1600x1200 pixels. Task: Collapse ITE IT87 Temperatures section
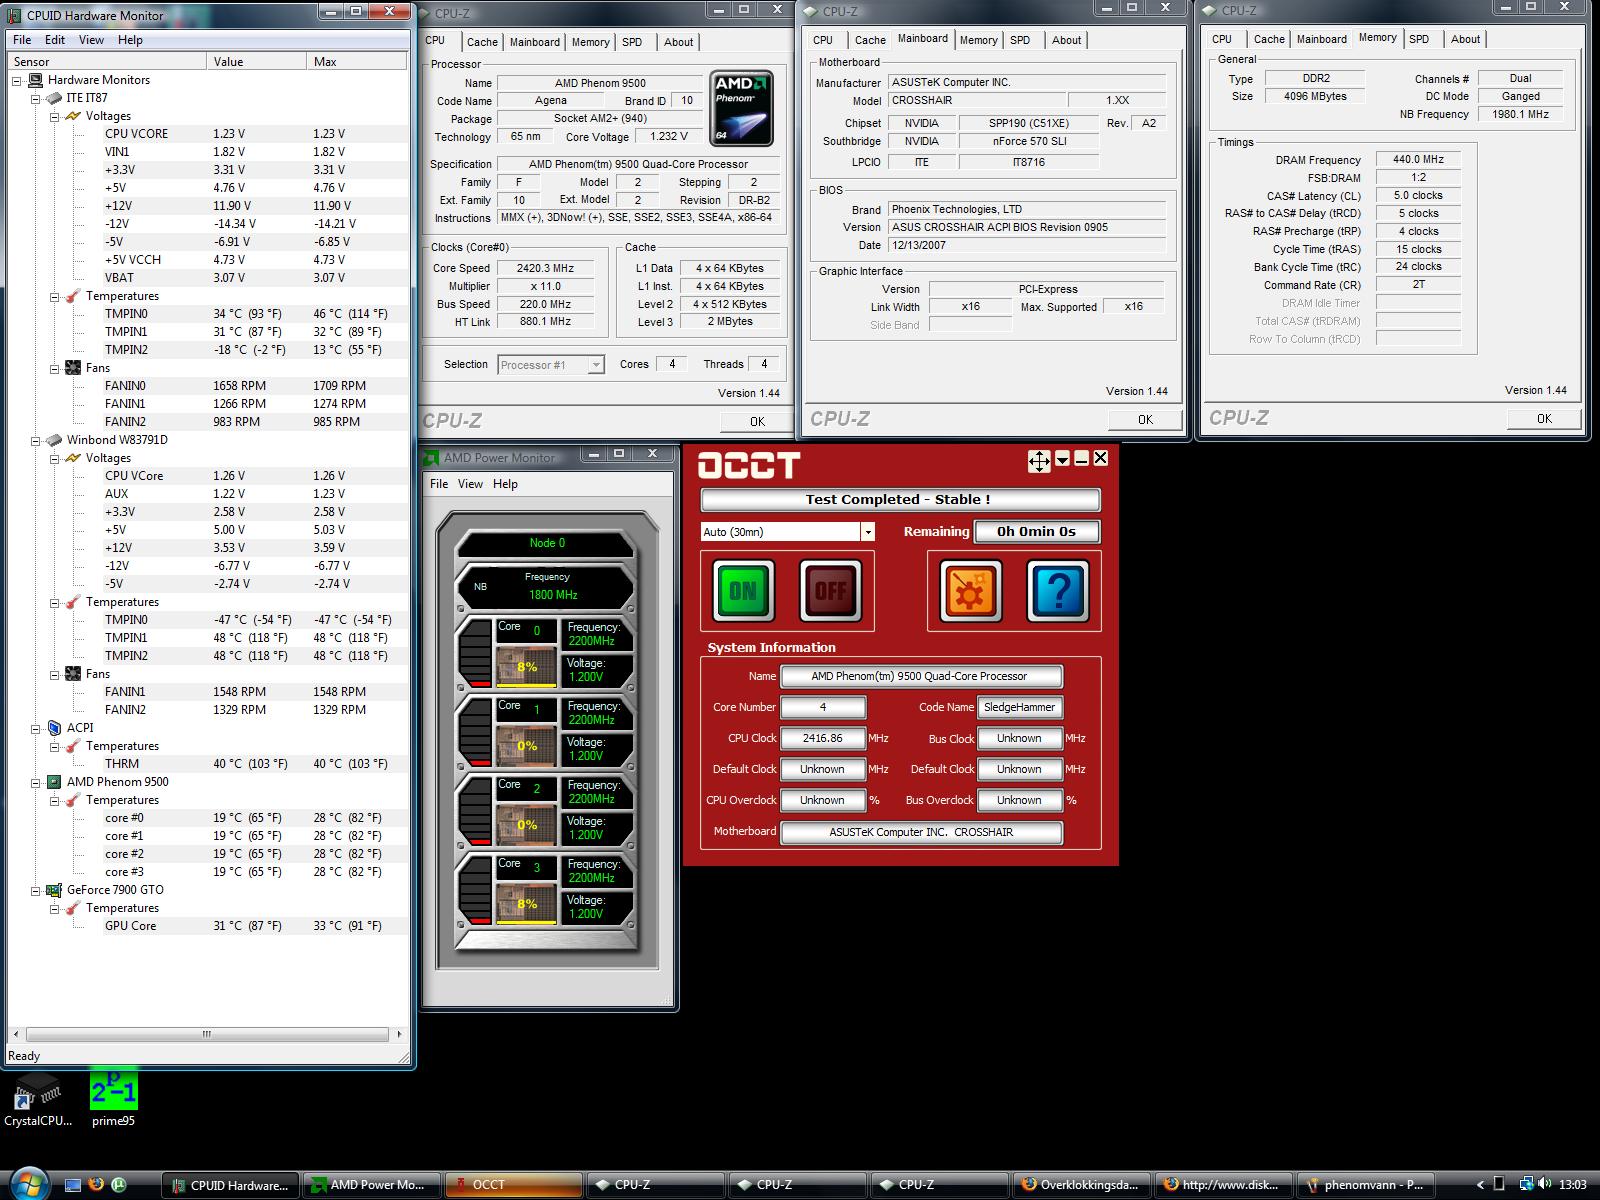pos(55,296)
